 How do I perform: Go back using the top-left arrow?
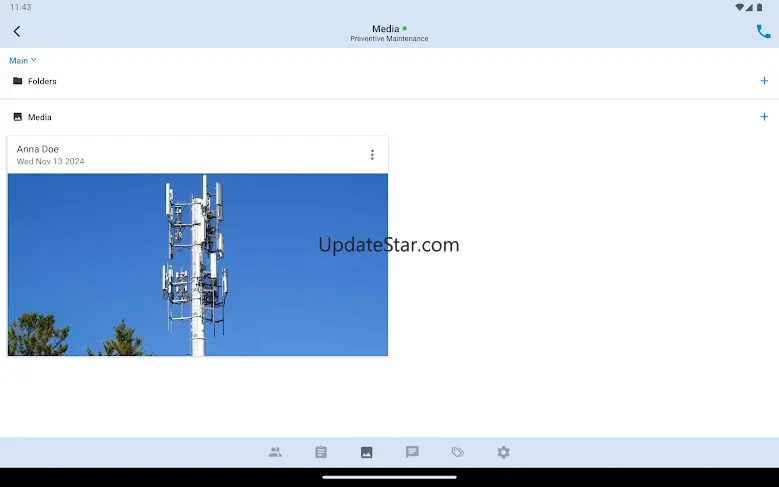coord(17,31)
